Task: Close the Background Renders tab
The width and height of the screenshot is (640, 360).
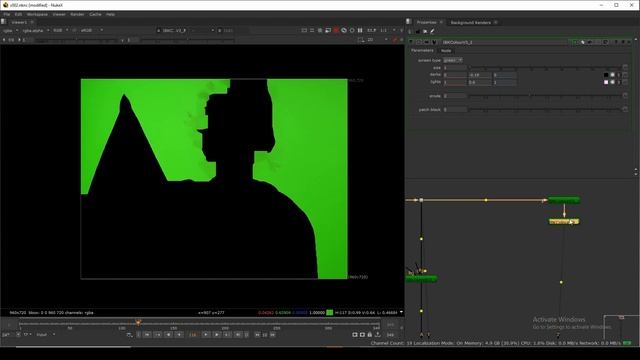Action: pyautogui.click(x=496, y=22)
